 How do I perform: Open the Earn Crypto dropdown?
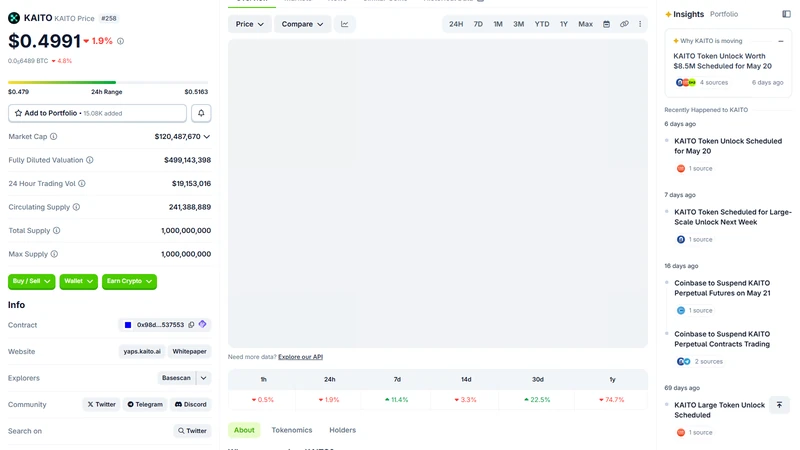(130, 281)
